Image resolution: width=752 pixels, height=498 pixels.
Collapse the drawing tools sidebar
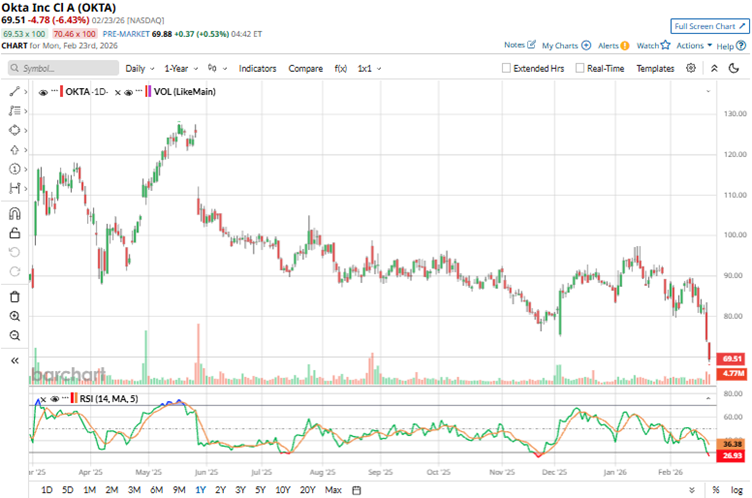(15, 361)
